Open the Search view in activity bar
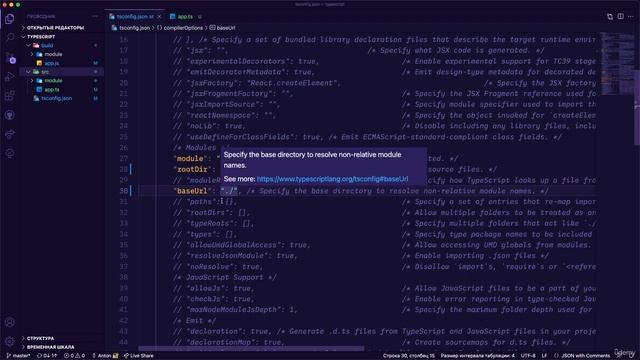Screen dimensions: 640x360 click(10, 38)
